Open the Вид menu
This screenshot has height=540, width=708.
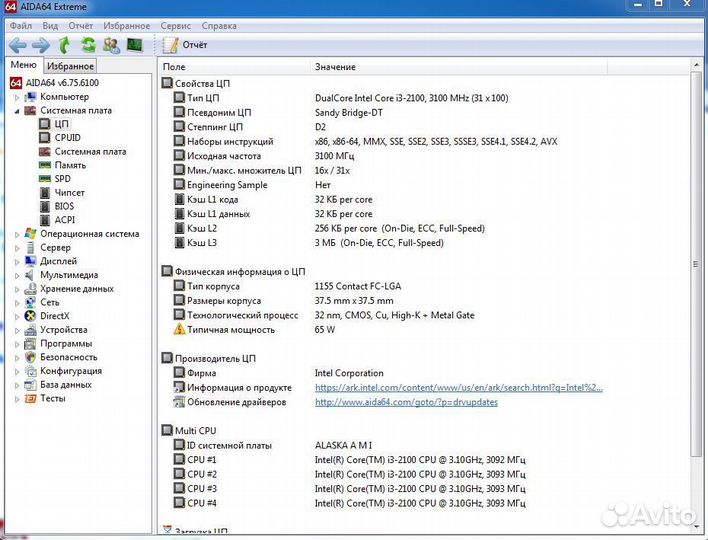pos(50,26)
